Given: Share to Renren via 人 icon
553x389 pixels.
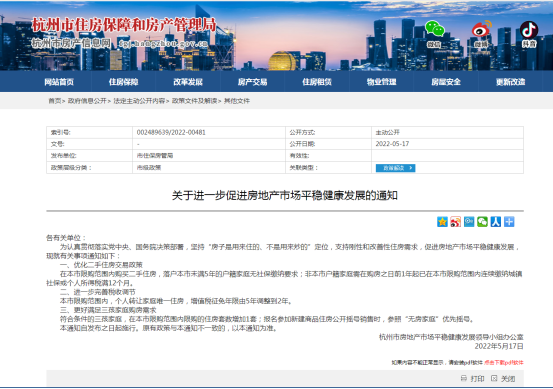Looking at the screenshot, I should coord(496,222).
